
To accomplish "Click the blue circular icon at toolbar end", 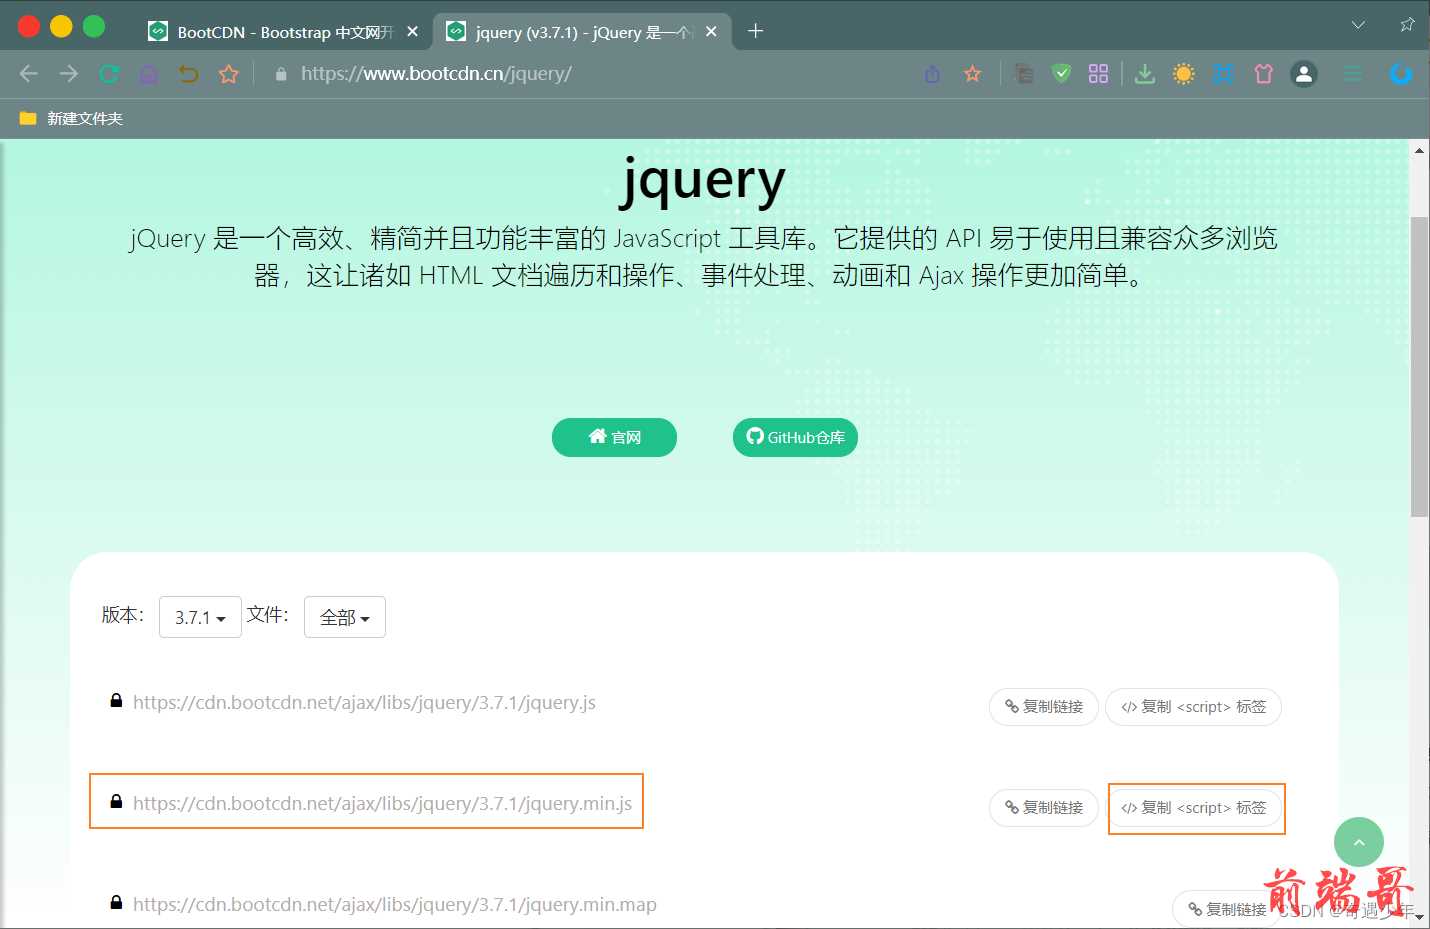I will [1401, 73].
